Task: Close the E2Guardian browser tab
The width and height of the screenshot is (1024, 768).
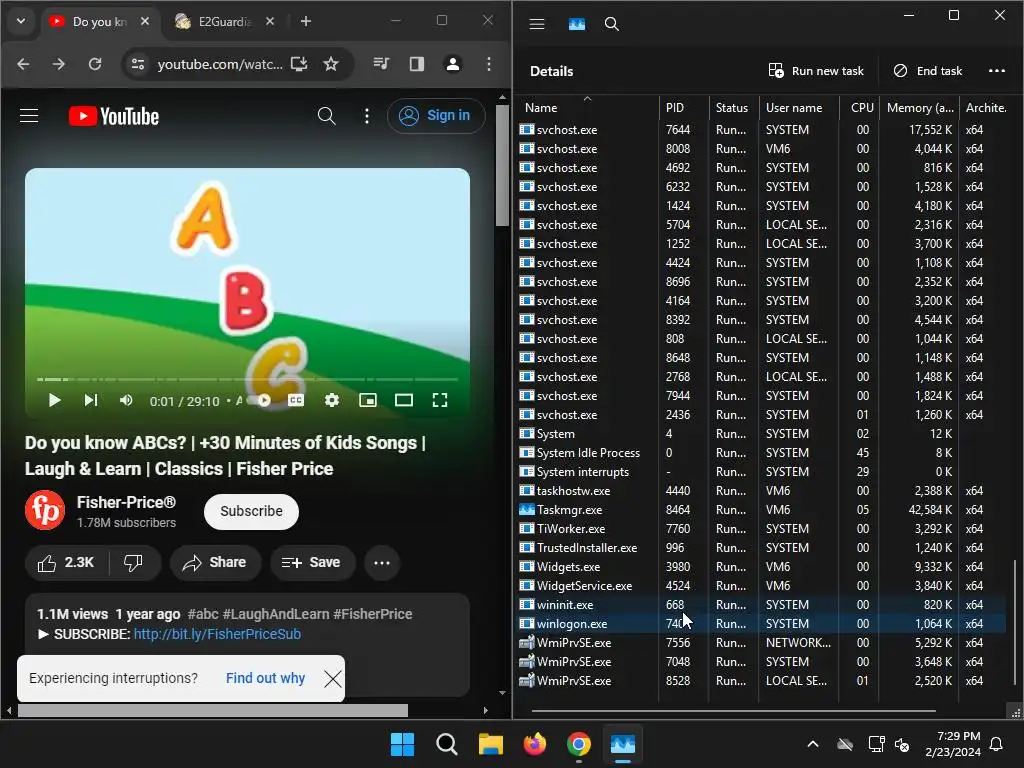Action: 270,22
